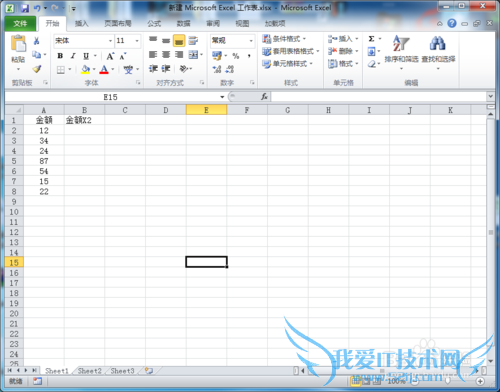Click the Paste clipboard icon
The height and width of the screenshot is (392, 500).
pyautogui.click(x=18, y=44)
